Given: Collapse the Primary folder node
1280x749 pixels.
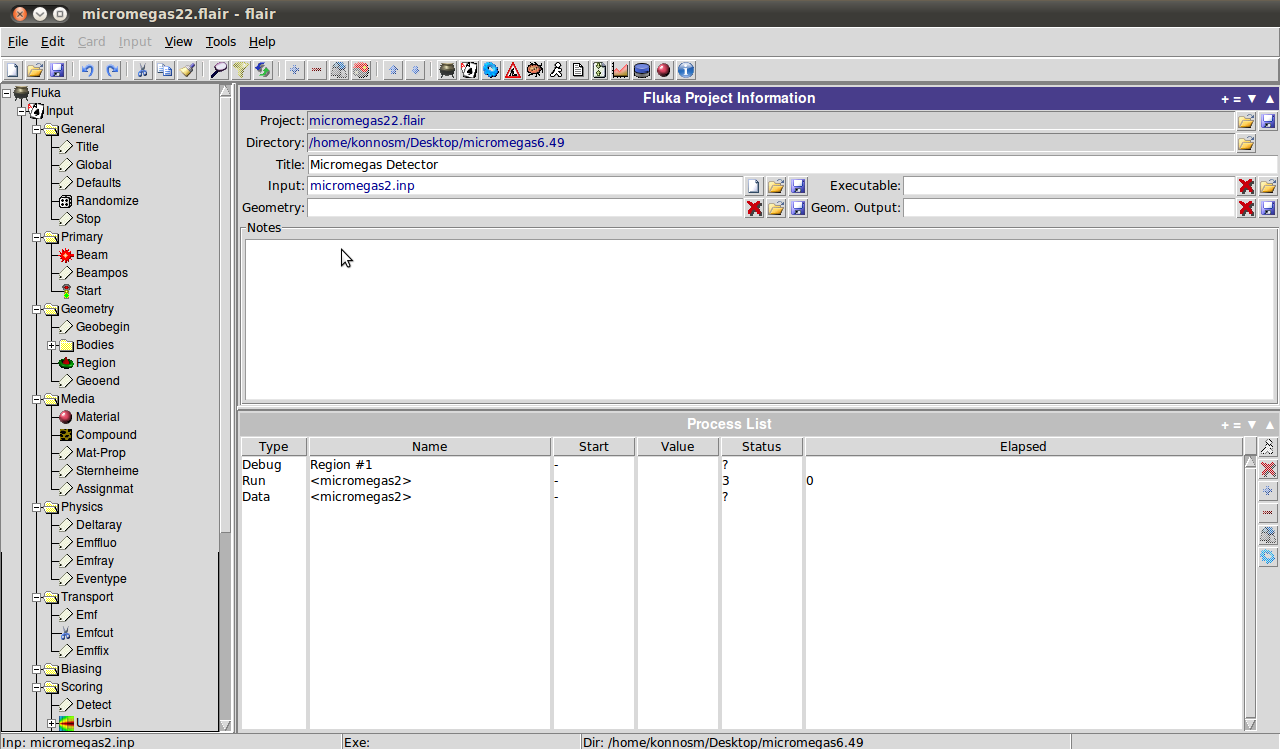Looking at the screenshot, I should click(x=37, y=237).
